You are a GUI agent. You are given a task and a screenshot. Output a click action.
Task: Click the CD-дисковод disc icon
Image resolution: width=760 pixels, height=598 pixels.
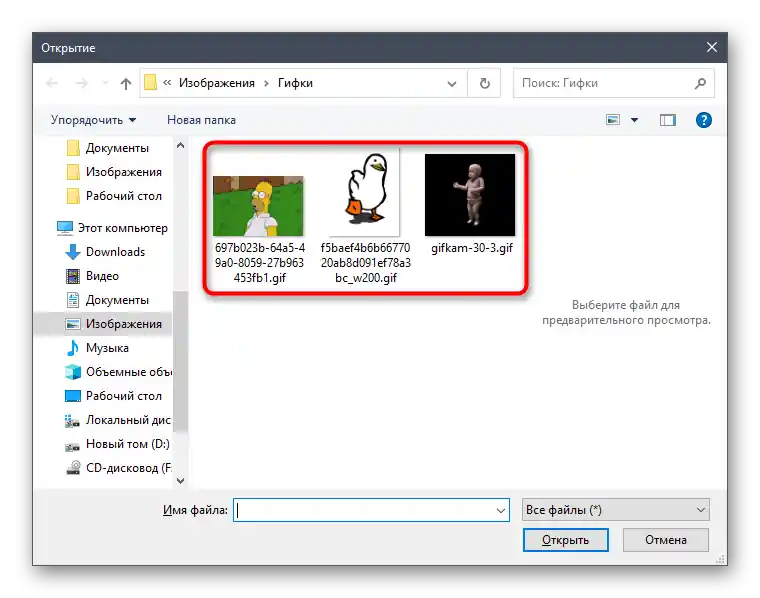pyautogui.click(x=73, y=468)
